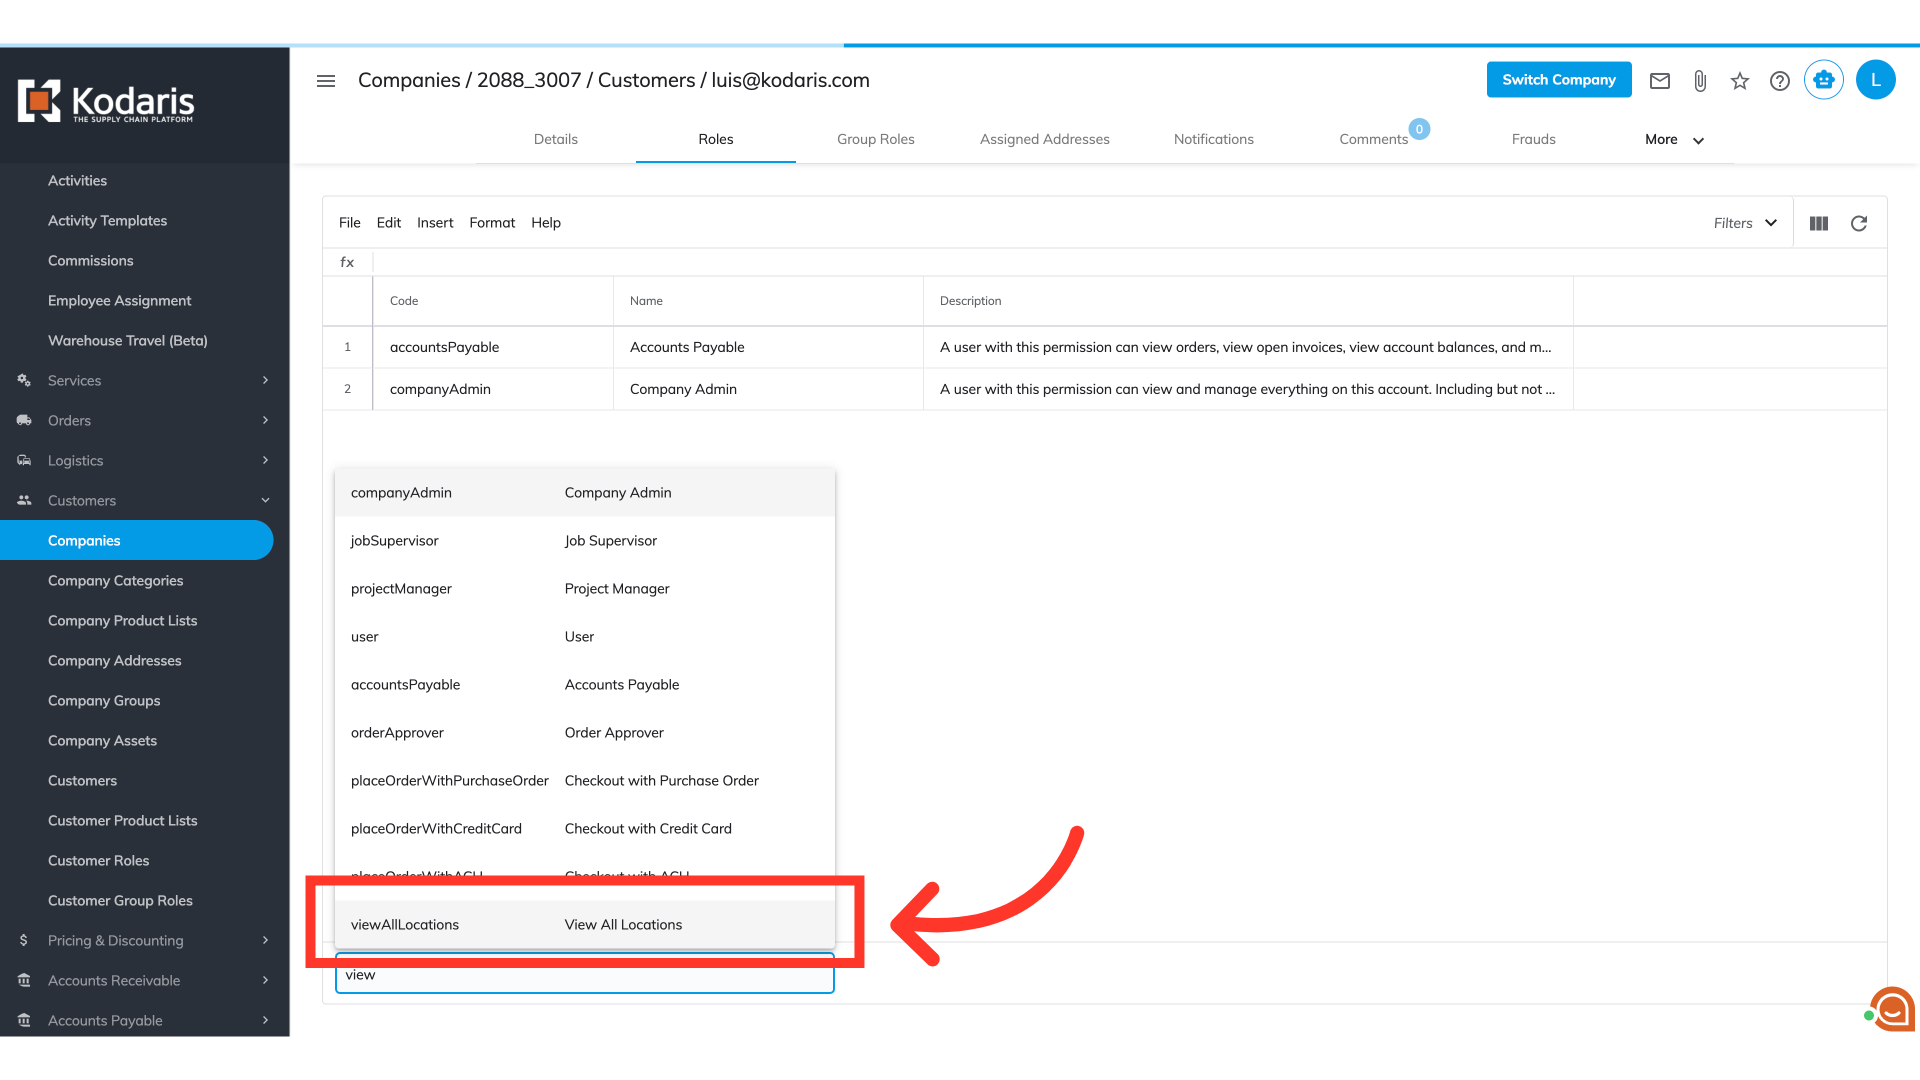The height and width of the screenshot is (1080, 1920).
Task: Open the help question mark icon
Action: (1780, 81)
